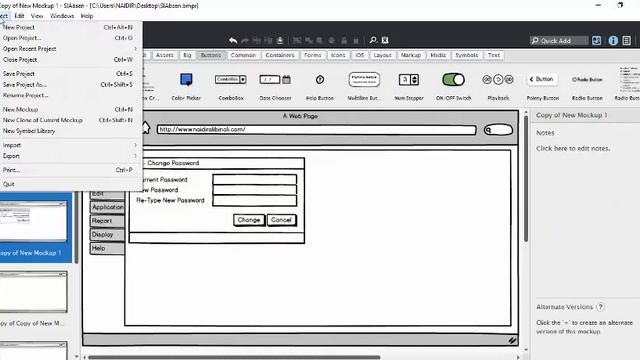Switch to the iOS library tab

pos(360,55)
